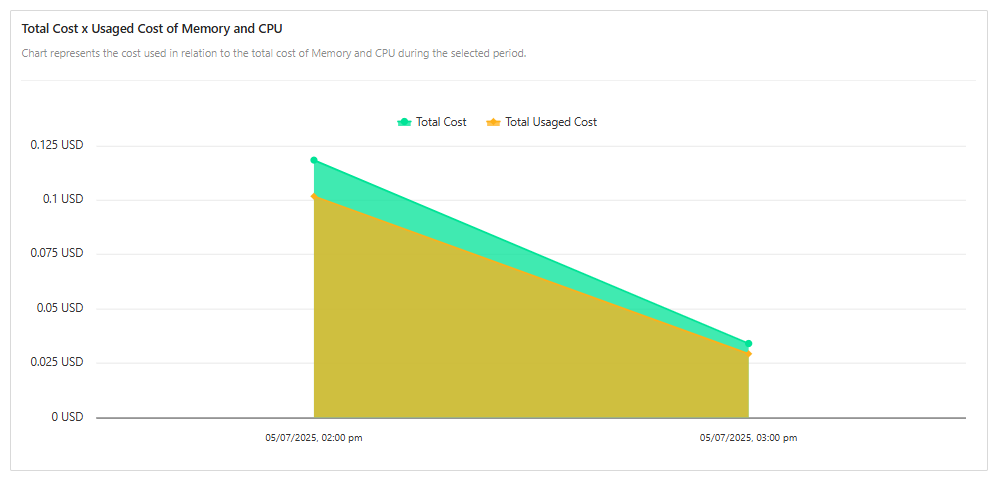This screenshot has width=1001, height=482.
Task: Toggle the Total Cost series legend label
Action: pyautogui.click(x=441, y=122)
